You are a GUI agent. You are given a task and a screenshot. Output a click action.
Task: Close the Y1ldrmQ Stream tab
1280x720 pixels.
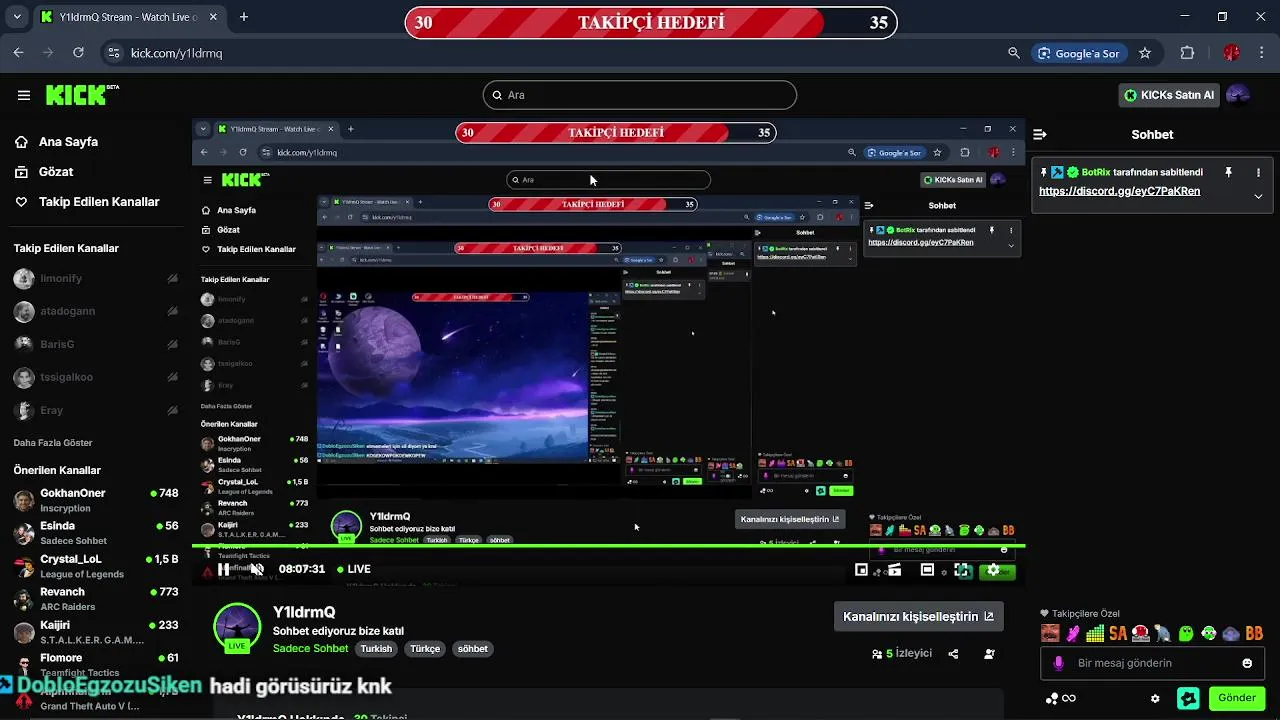point(214,17)
